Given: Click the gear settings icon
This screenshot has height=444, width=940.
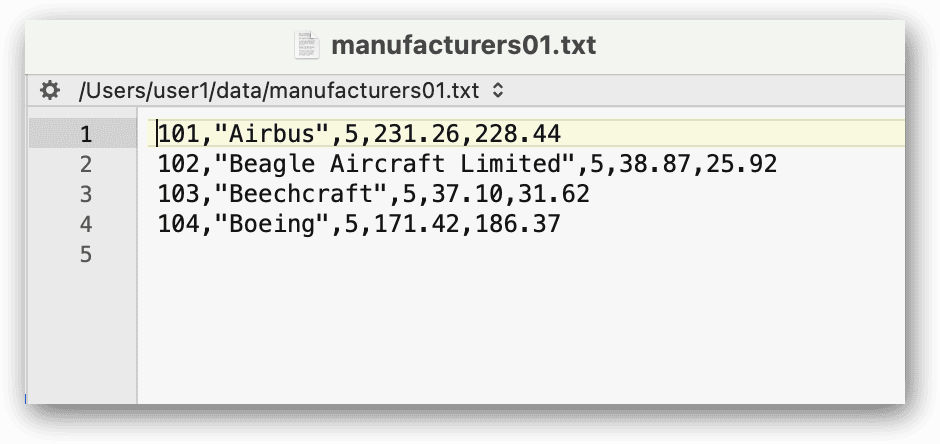Looking at the screenshot, I should click(50, 91).
